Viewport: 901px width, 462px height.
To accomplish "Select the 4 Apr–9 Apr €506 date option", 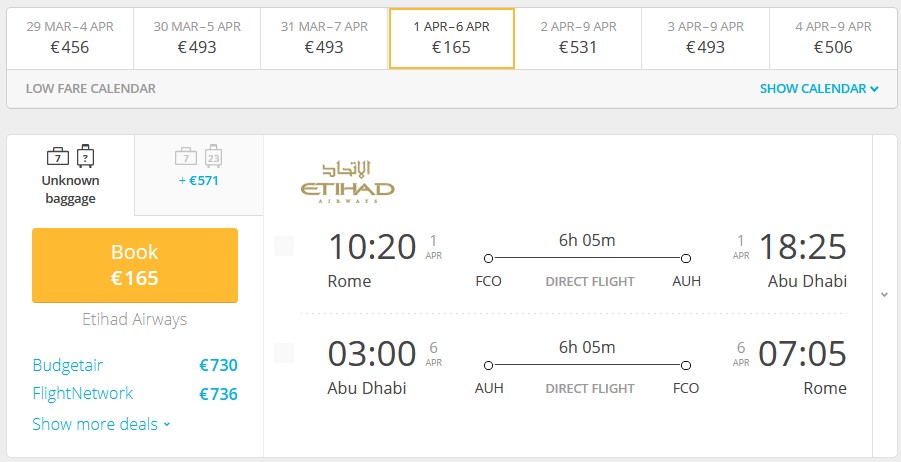I will 833,38.
